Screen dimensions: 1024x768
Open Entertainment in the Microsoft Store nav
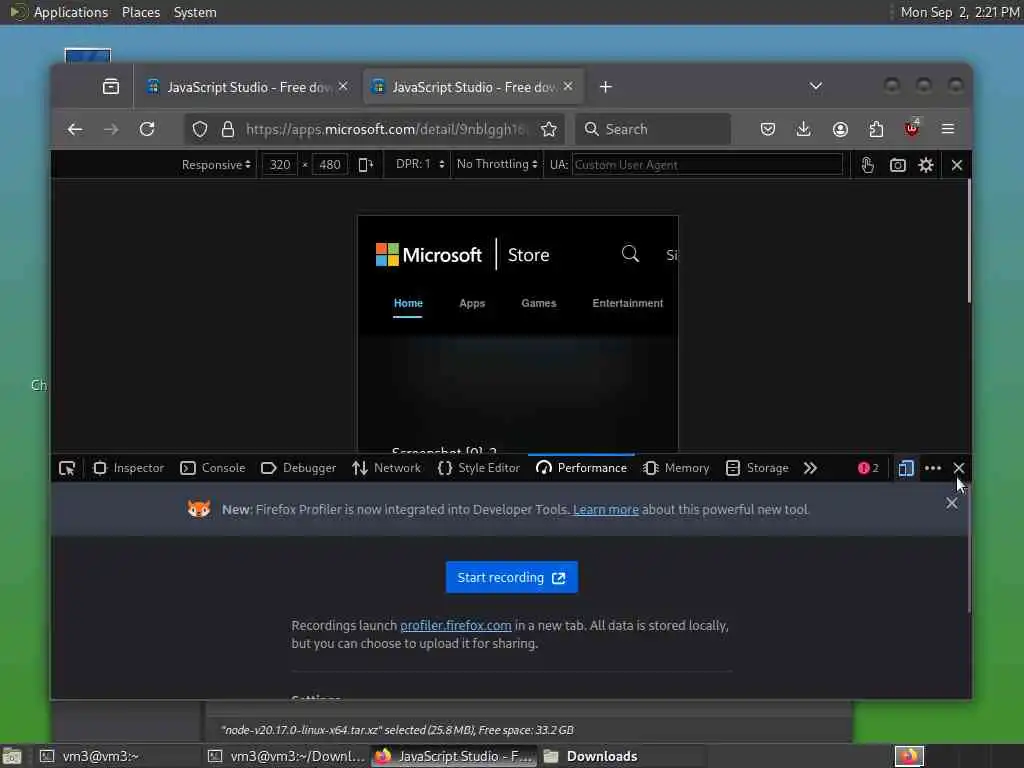pyautogui.click(x=628, y=303)
